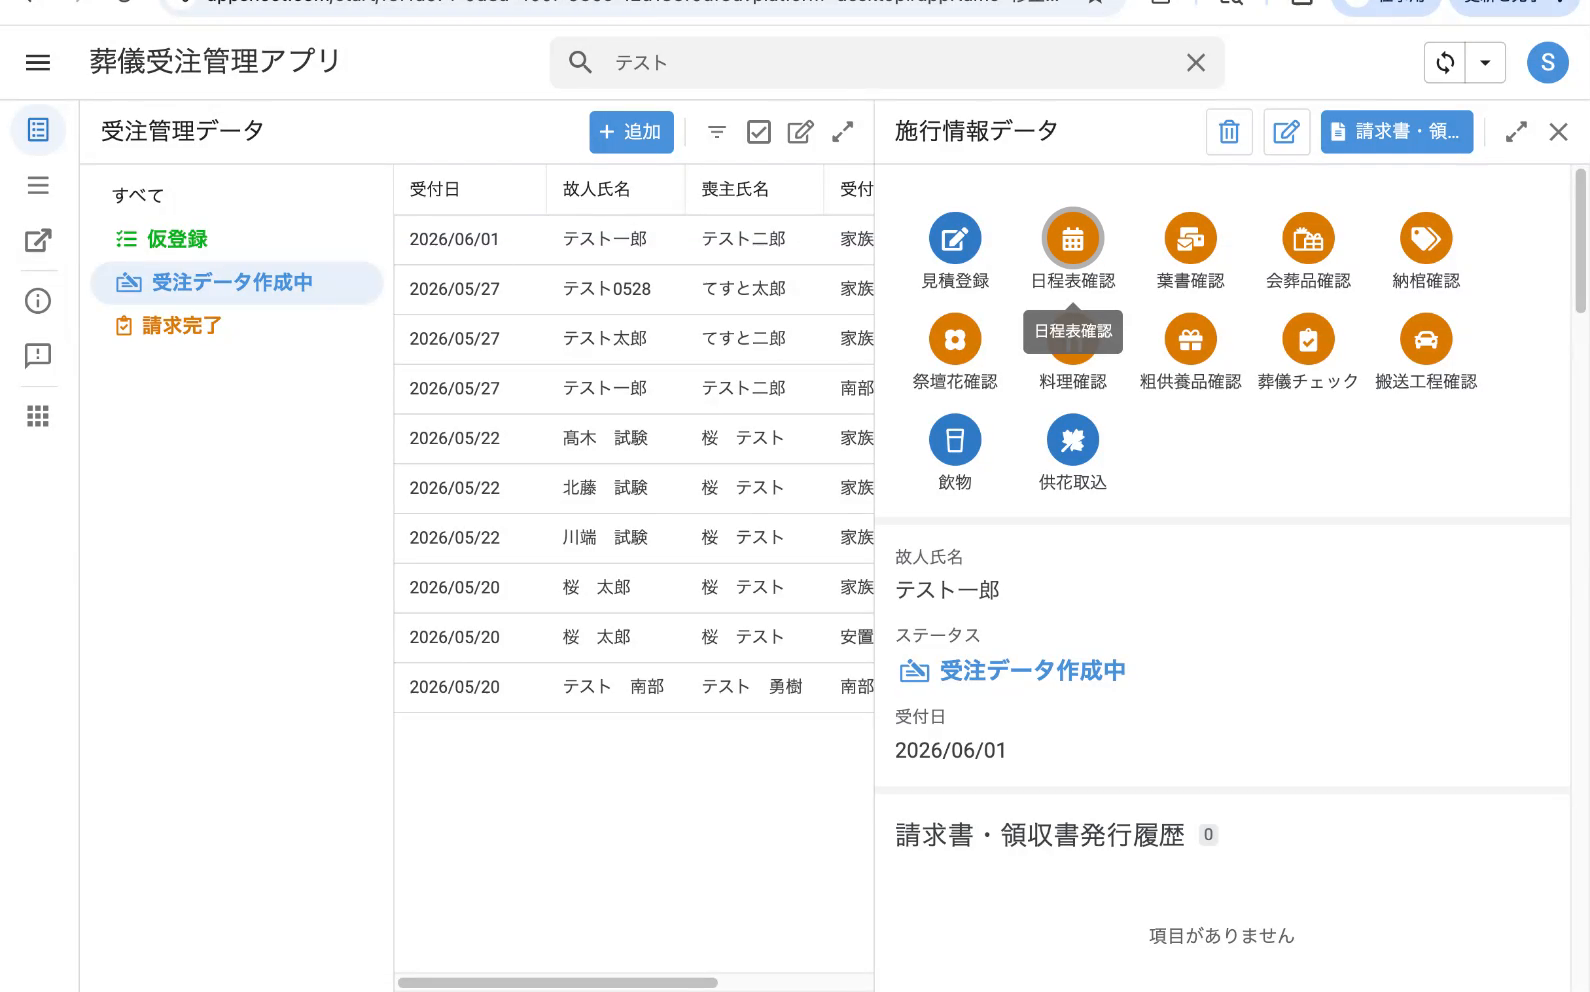Screen dimensions: 1590x992
Task: Expand the 施行情報データ panel
Action: (x=1516, y=132)
